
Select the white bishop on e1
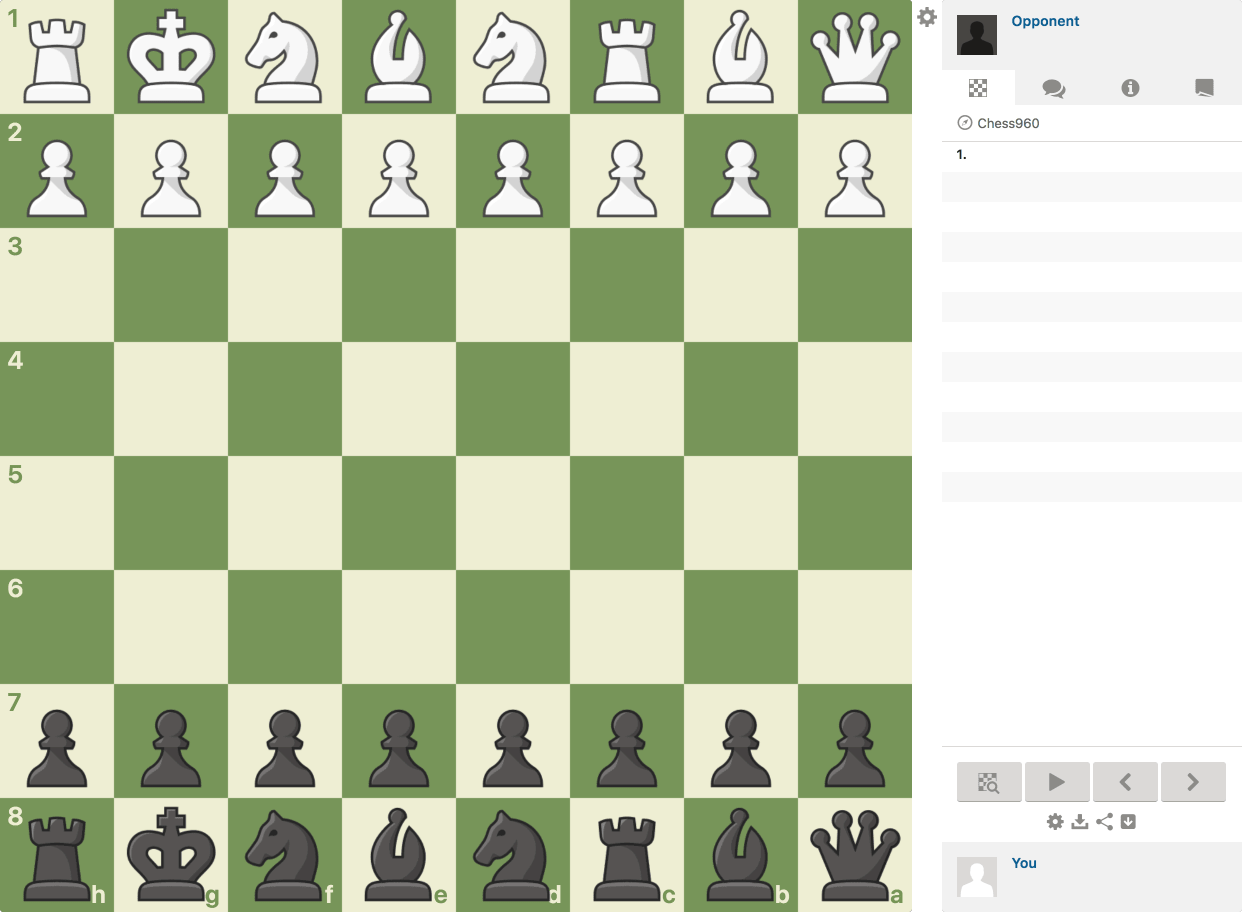[x=399, y=57]
